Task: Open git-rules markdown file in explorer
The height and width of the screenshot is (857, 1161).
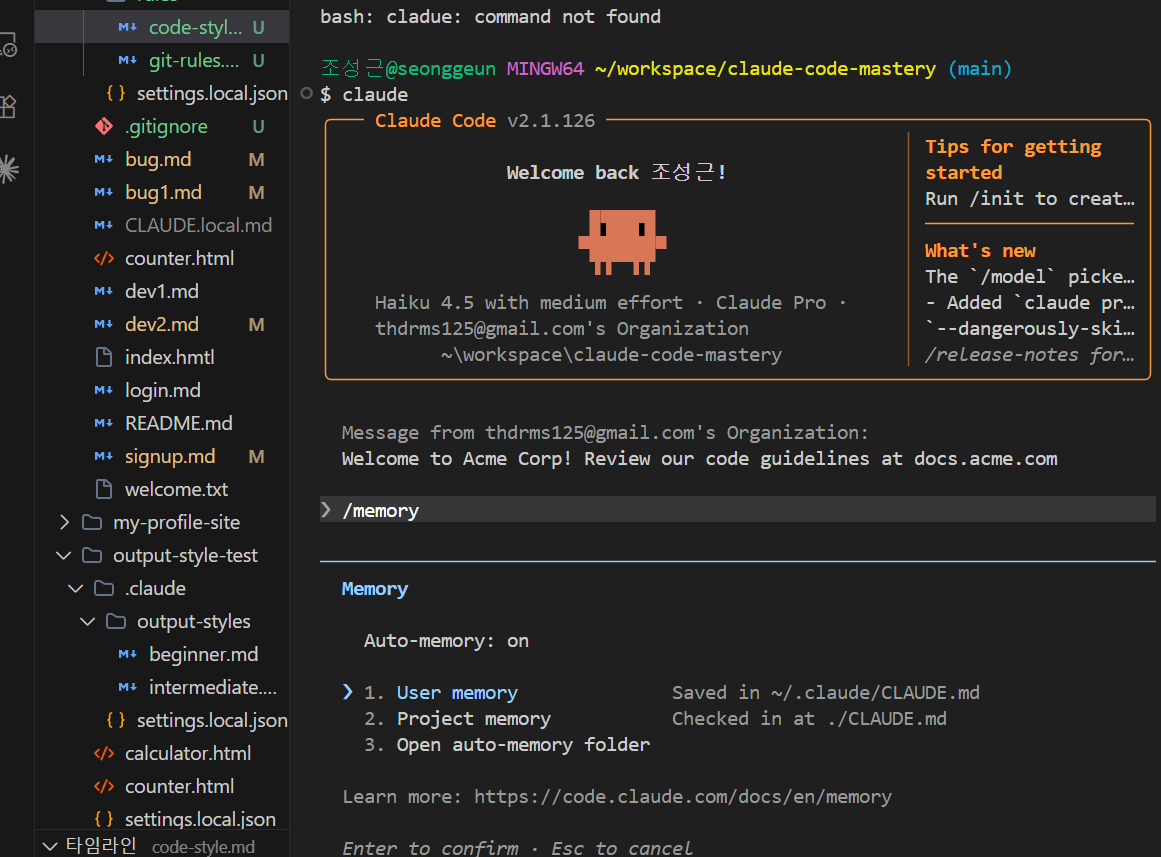Action: (x=194, y=61)
